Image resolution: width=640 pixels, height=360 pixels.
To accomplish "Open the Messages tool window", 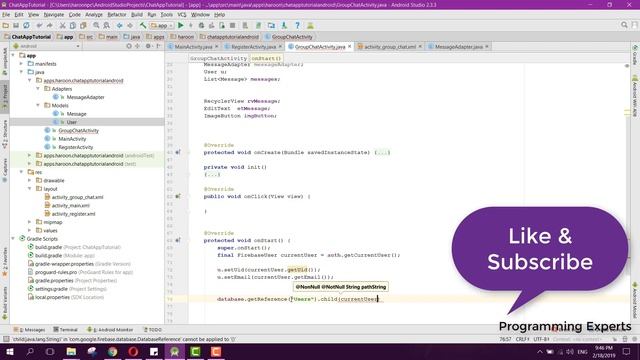I will 29,330.
